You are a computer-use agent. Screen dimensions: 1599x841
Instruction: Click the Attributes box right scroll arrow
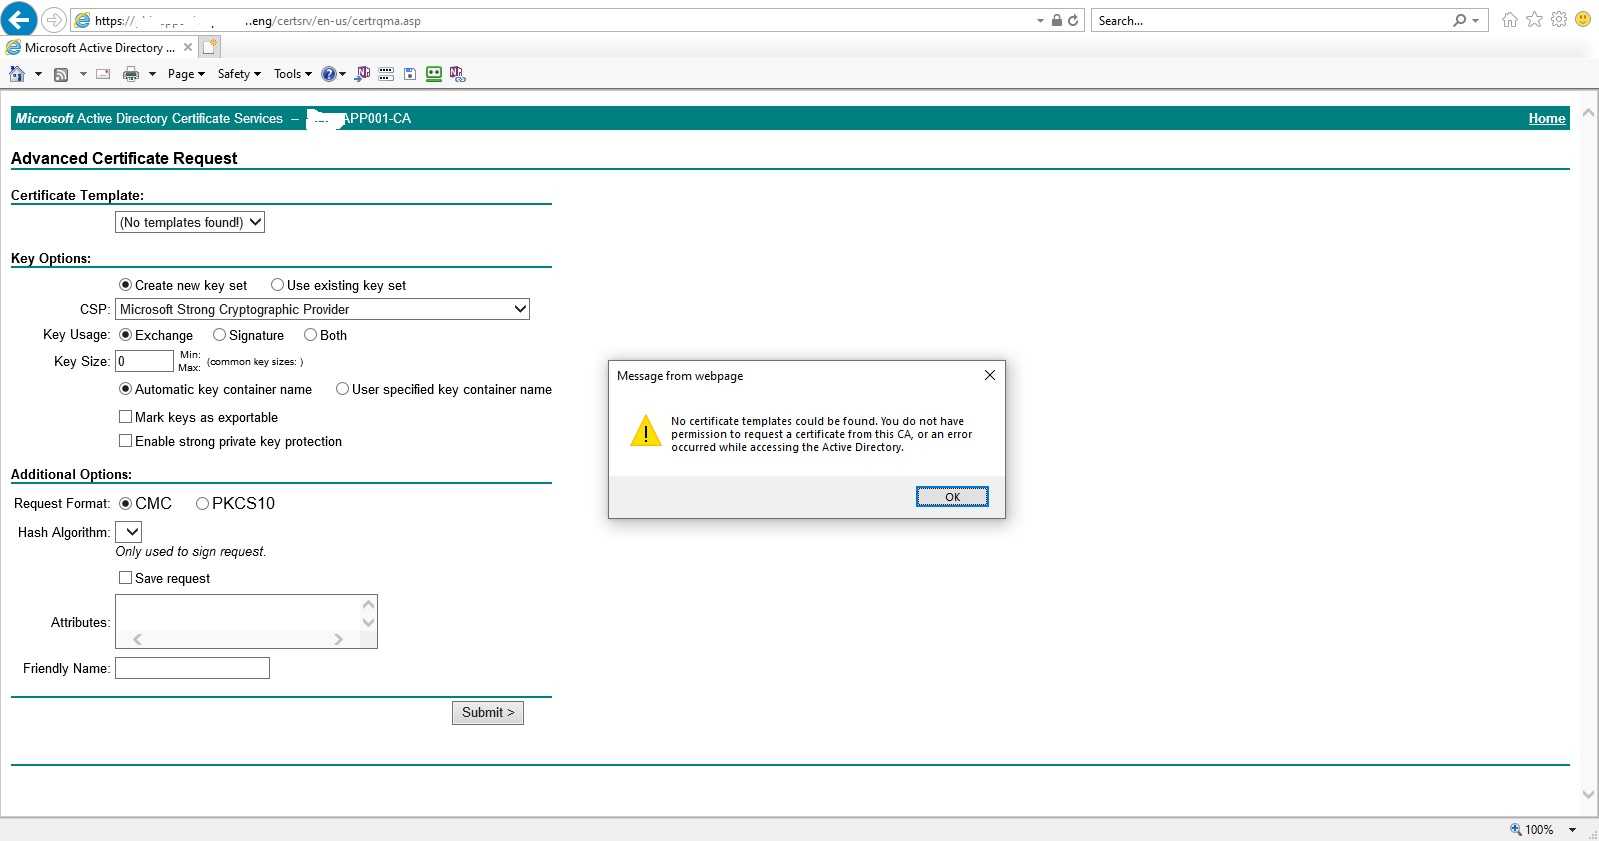[x=339, y=639]
